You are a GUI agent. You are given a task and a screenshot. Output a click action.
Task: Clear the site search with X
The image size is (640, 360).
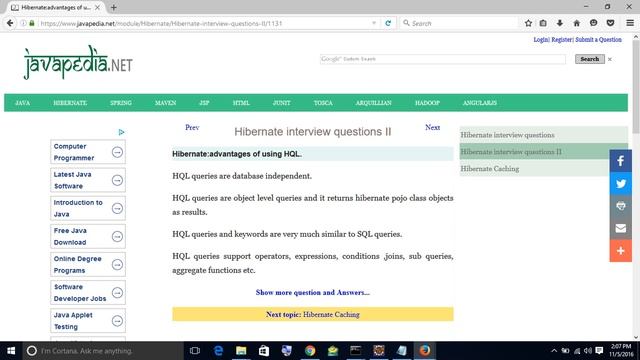610,60
